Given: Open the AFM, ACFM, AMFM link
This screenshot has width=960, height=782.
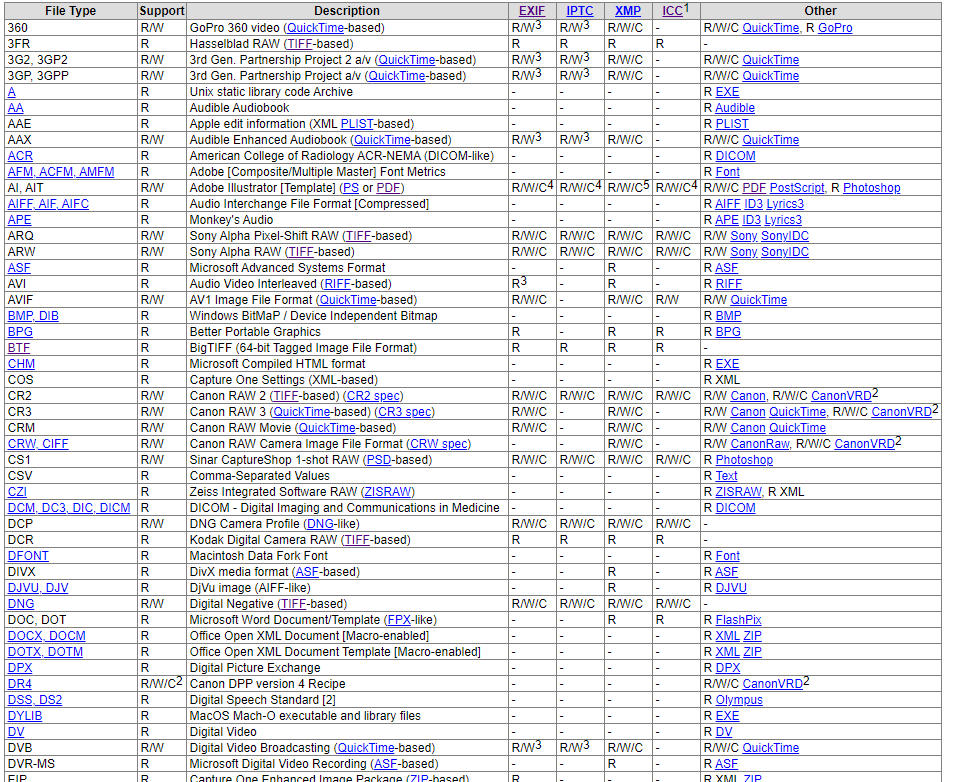Looking at the screenshot, I should tap(61, 172).
